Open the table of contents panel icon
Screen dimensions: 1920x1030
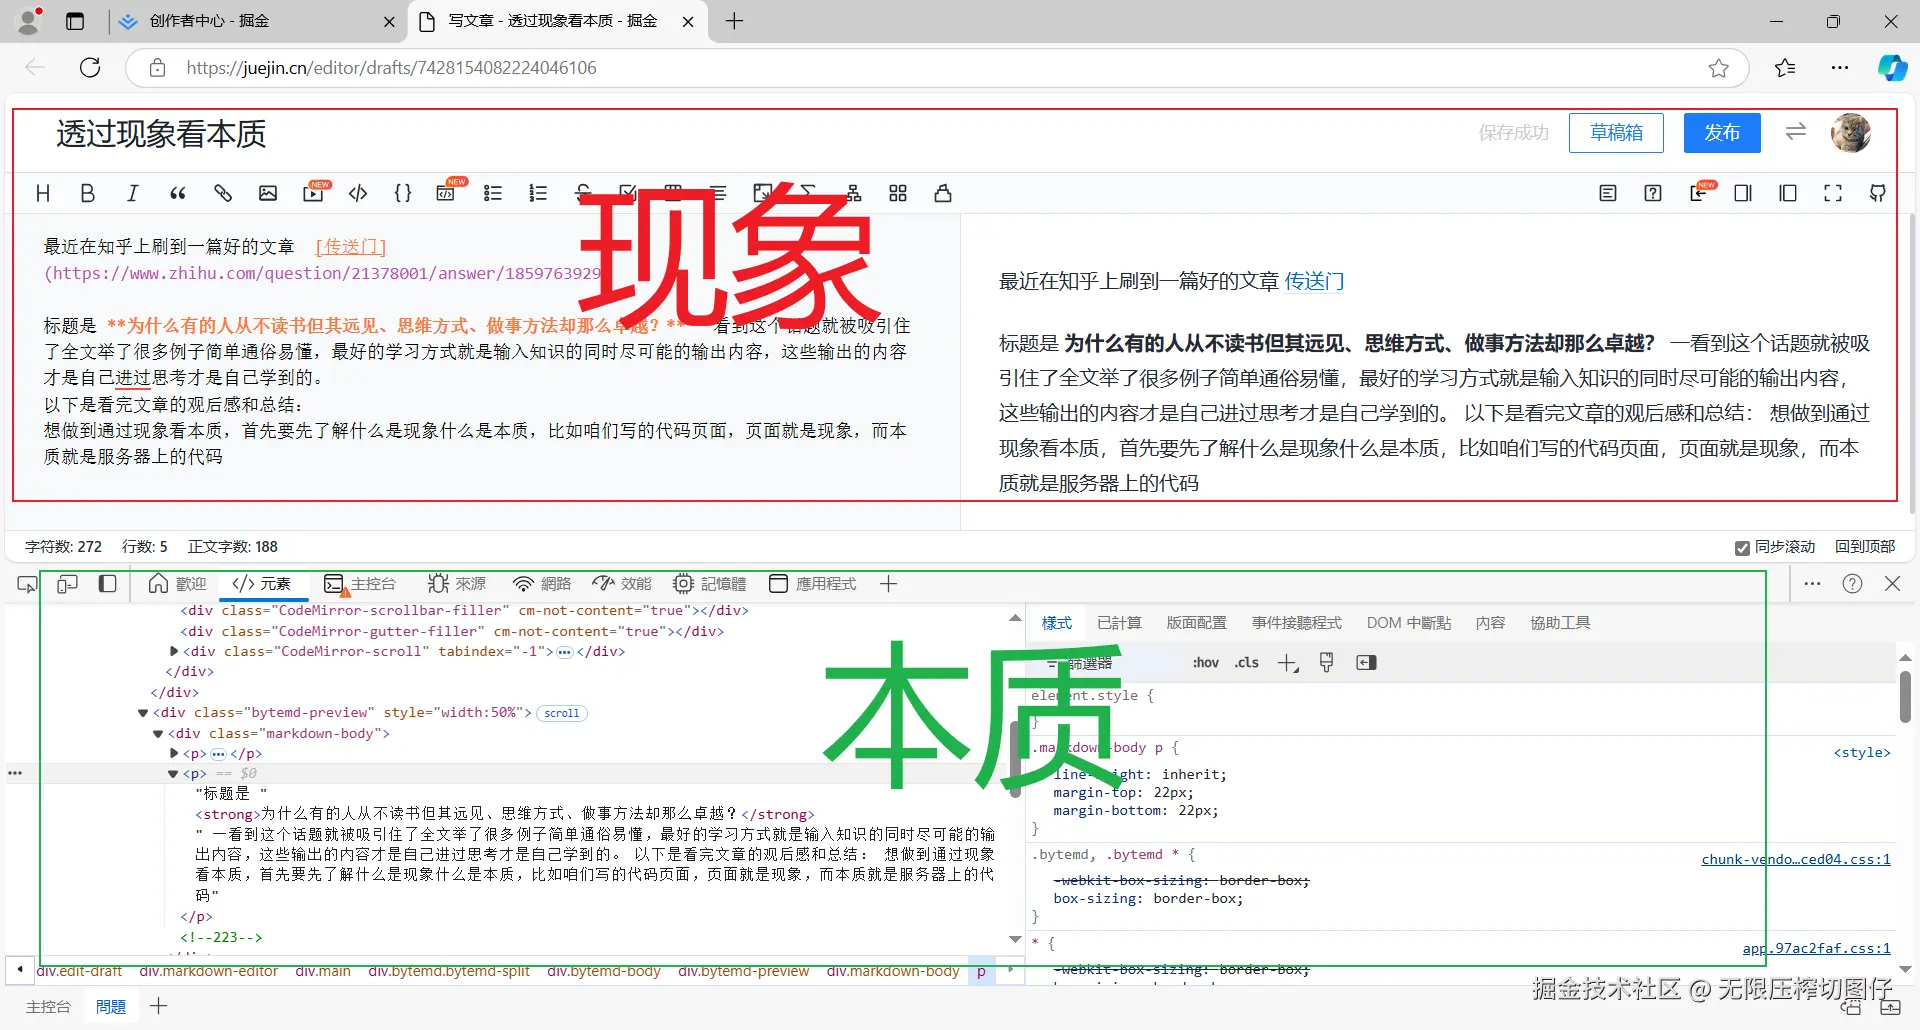(1608, 193)
